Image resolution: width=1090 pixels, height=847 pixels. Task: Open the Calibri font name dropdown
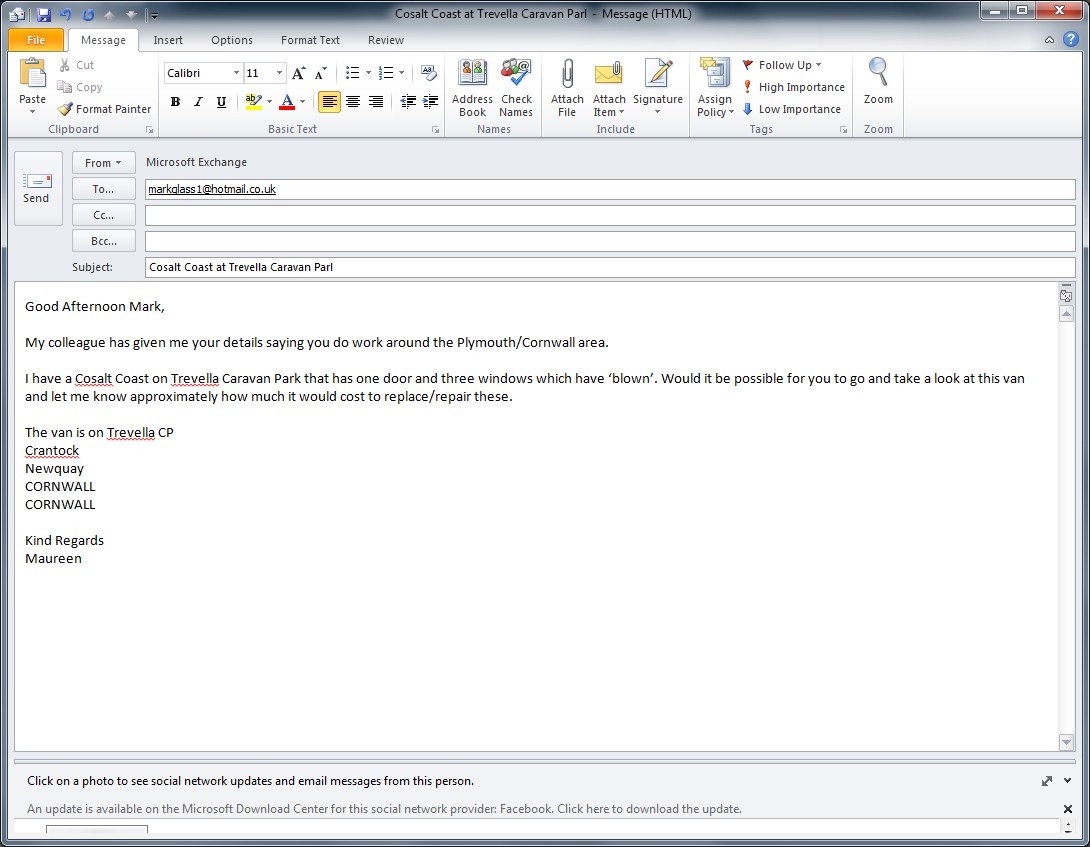tap(236, 73)
